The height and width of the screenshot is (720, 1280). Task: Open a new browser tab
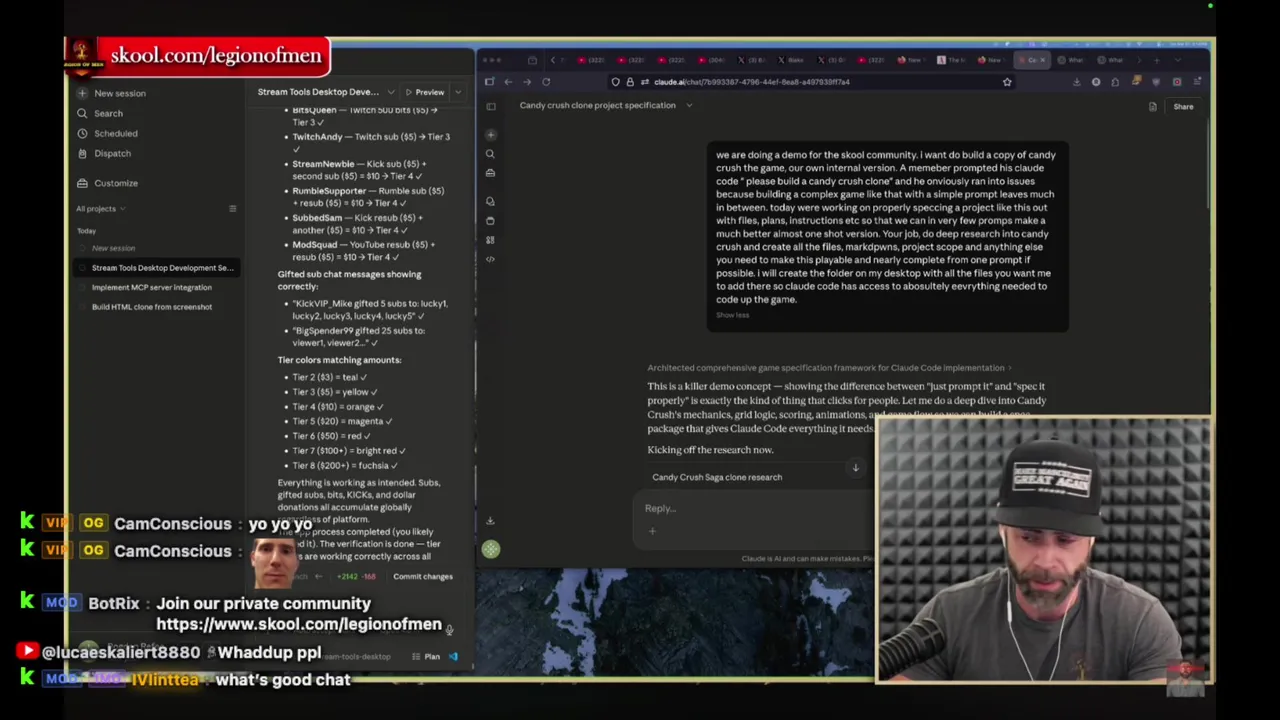pos(1157,60)
